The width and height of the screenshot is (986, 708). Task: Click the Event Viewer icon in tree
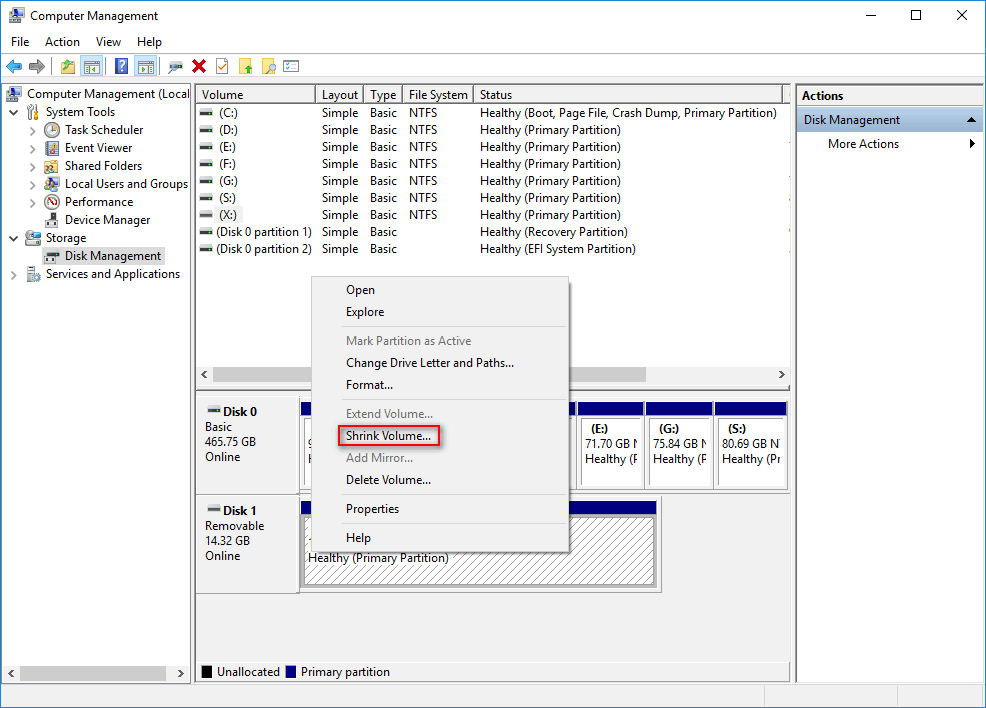point(53,148)
